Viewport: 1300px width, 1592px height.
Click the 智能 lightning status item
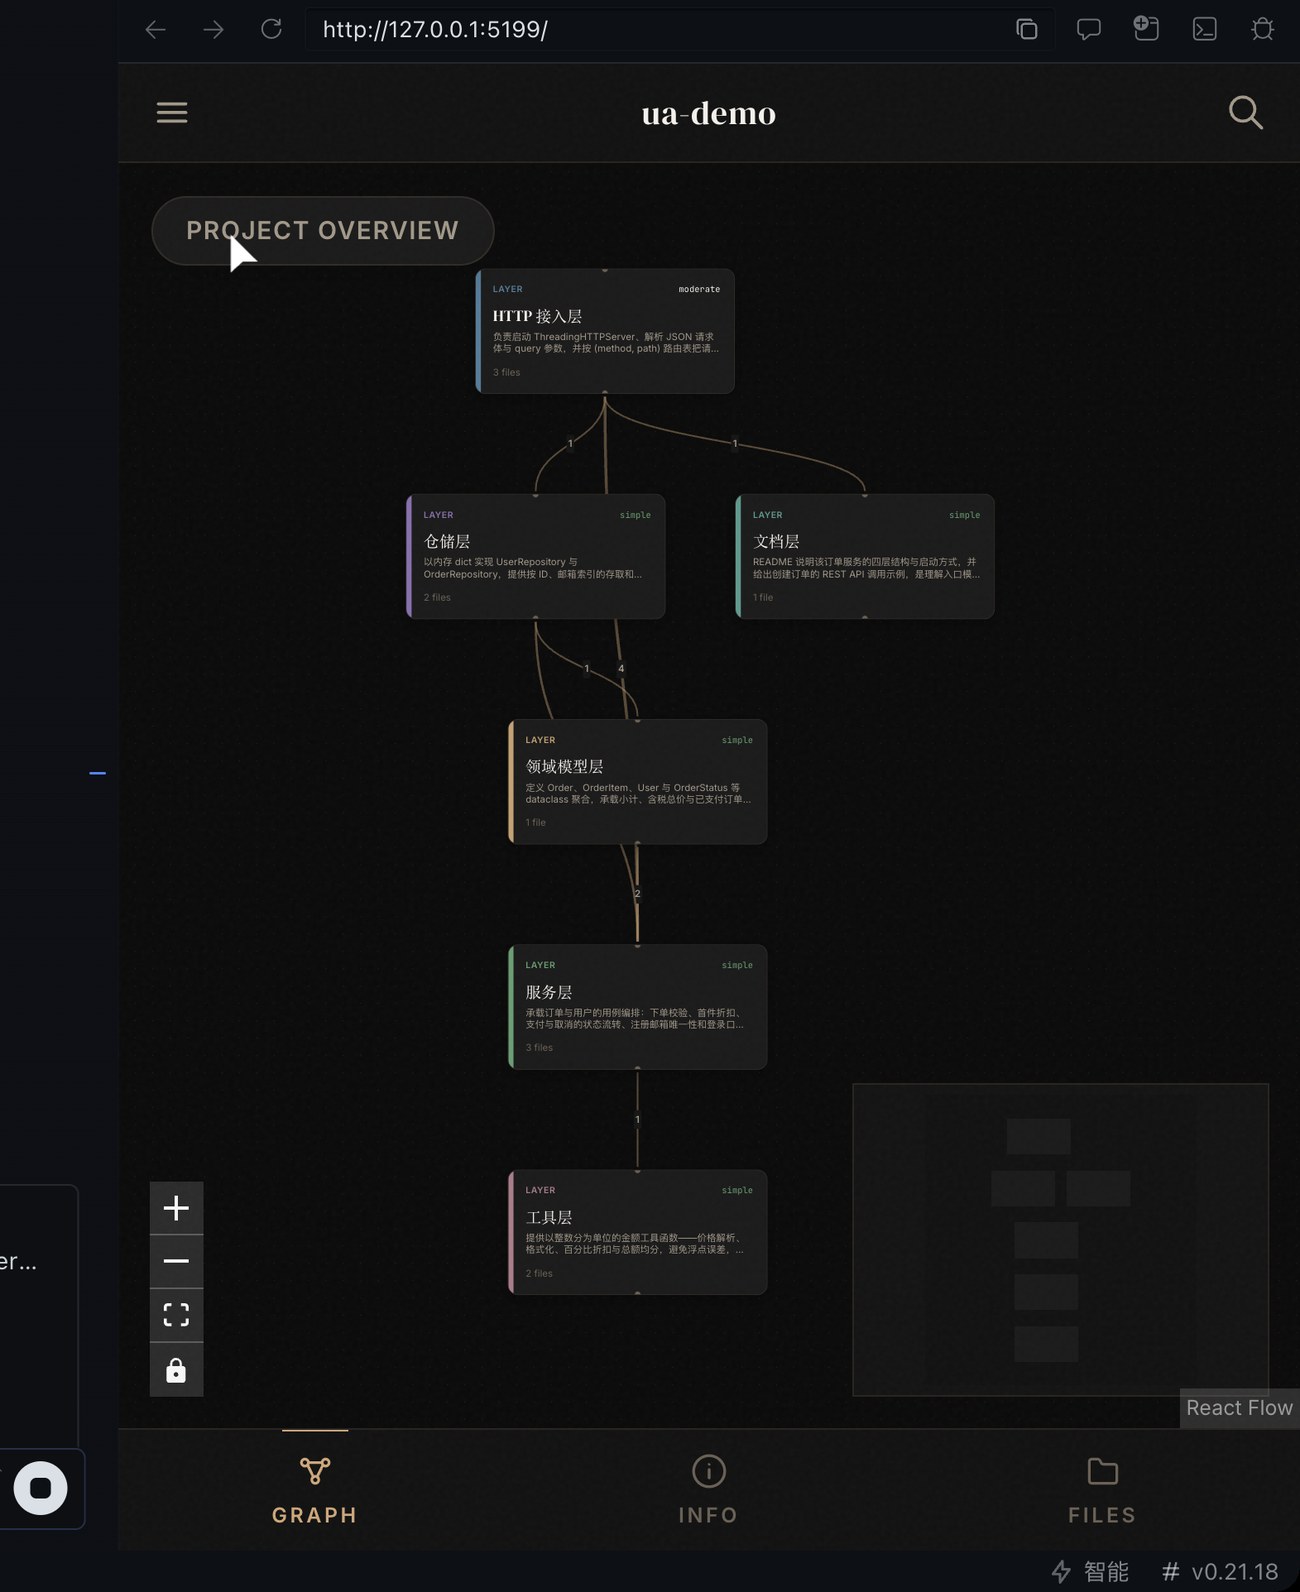tap(1090, 1572)
